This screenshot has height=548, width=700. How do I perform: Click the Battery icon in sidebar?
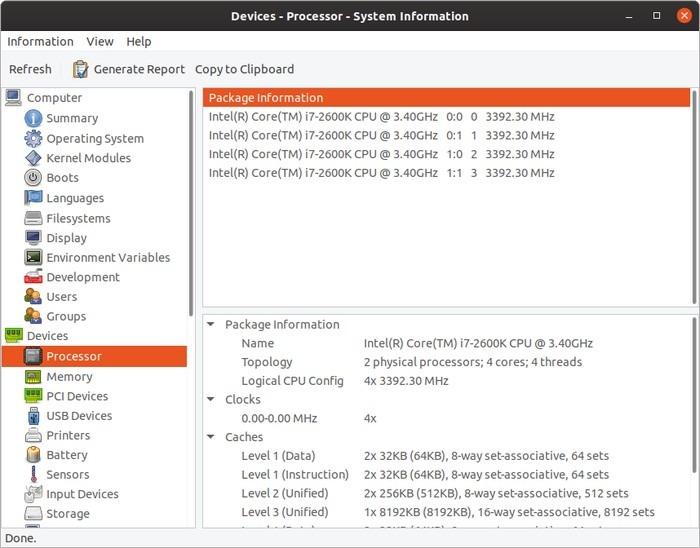pyautogui.click(x=33, y=455)
